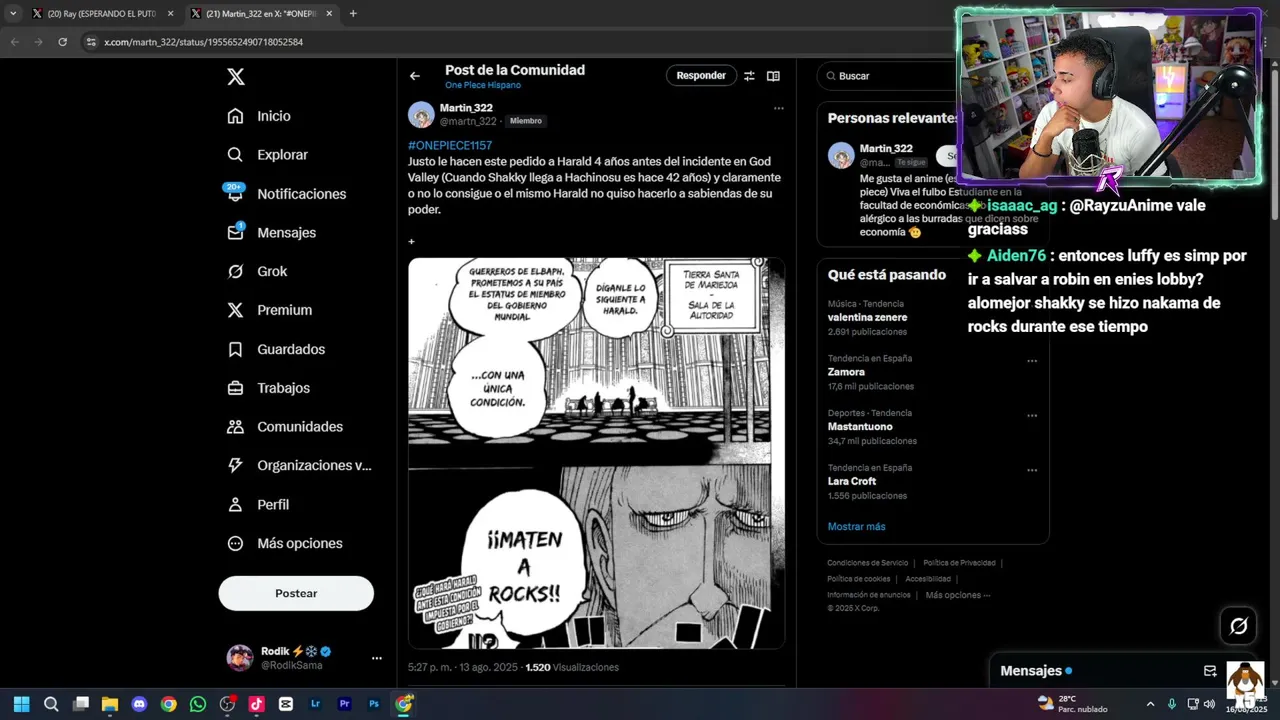Open Windows Start menu
1280x720 pixels.
tap(22, 704)
